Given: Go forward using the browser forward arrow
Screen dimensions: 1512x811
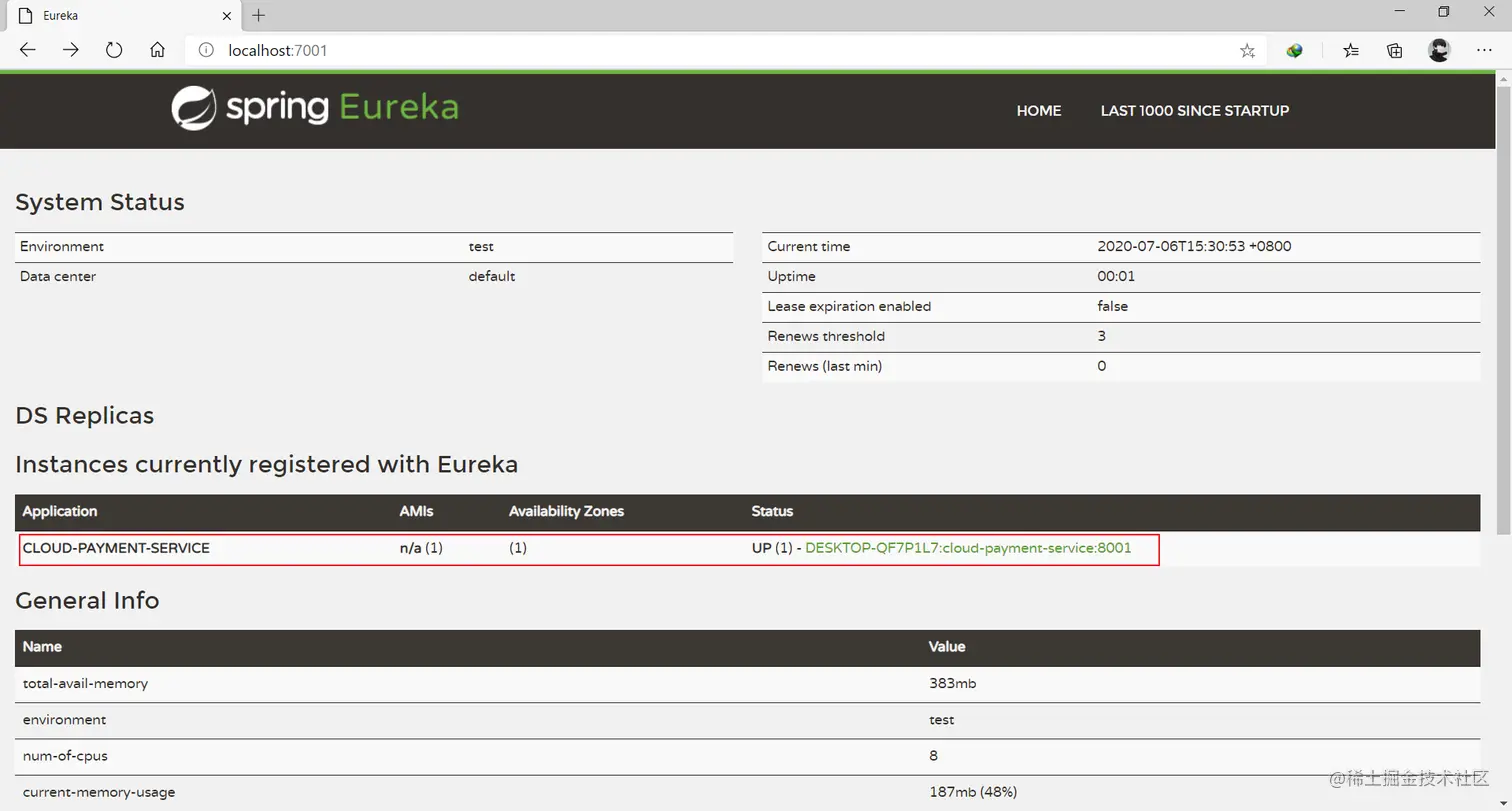Looking at the screenshot, I should point(70,50).
